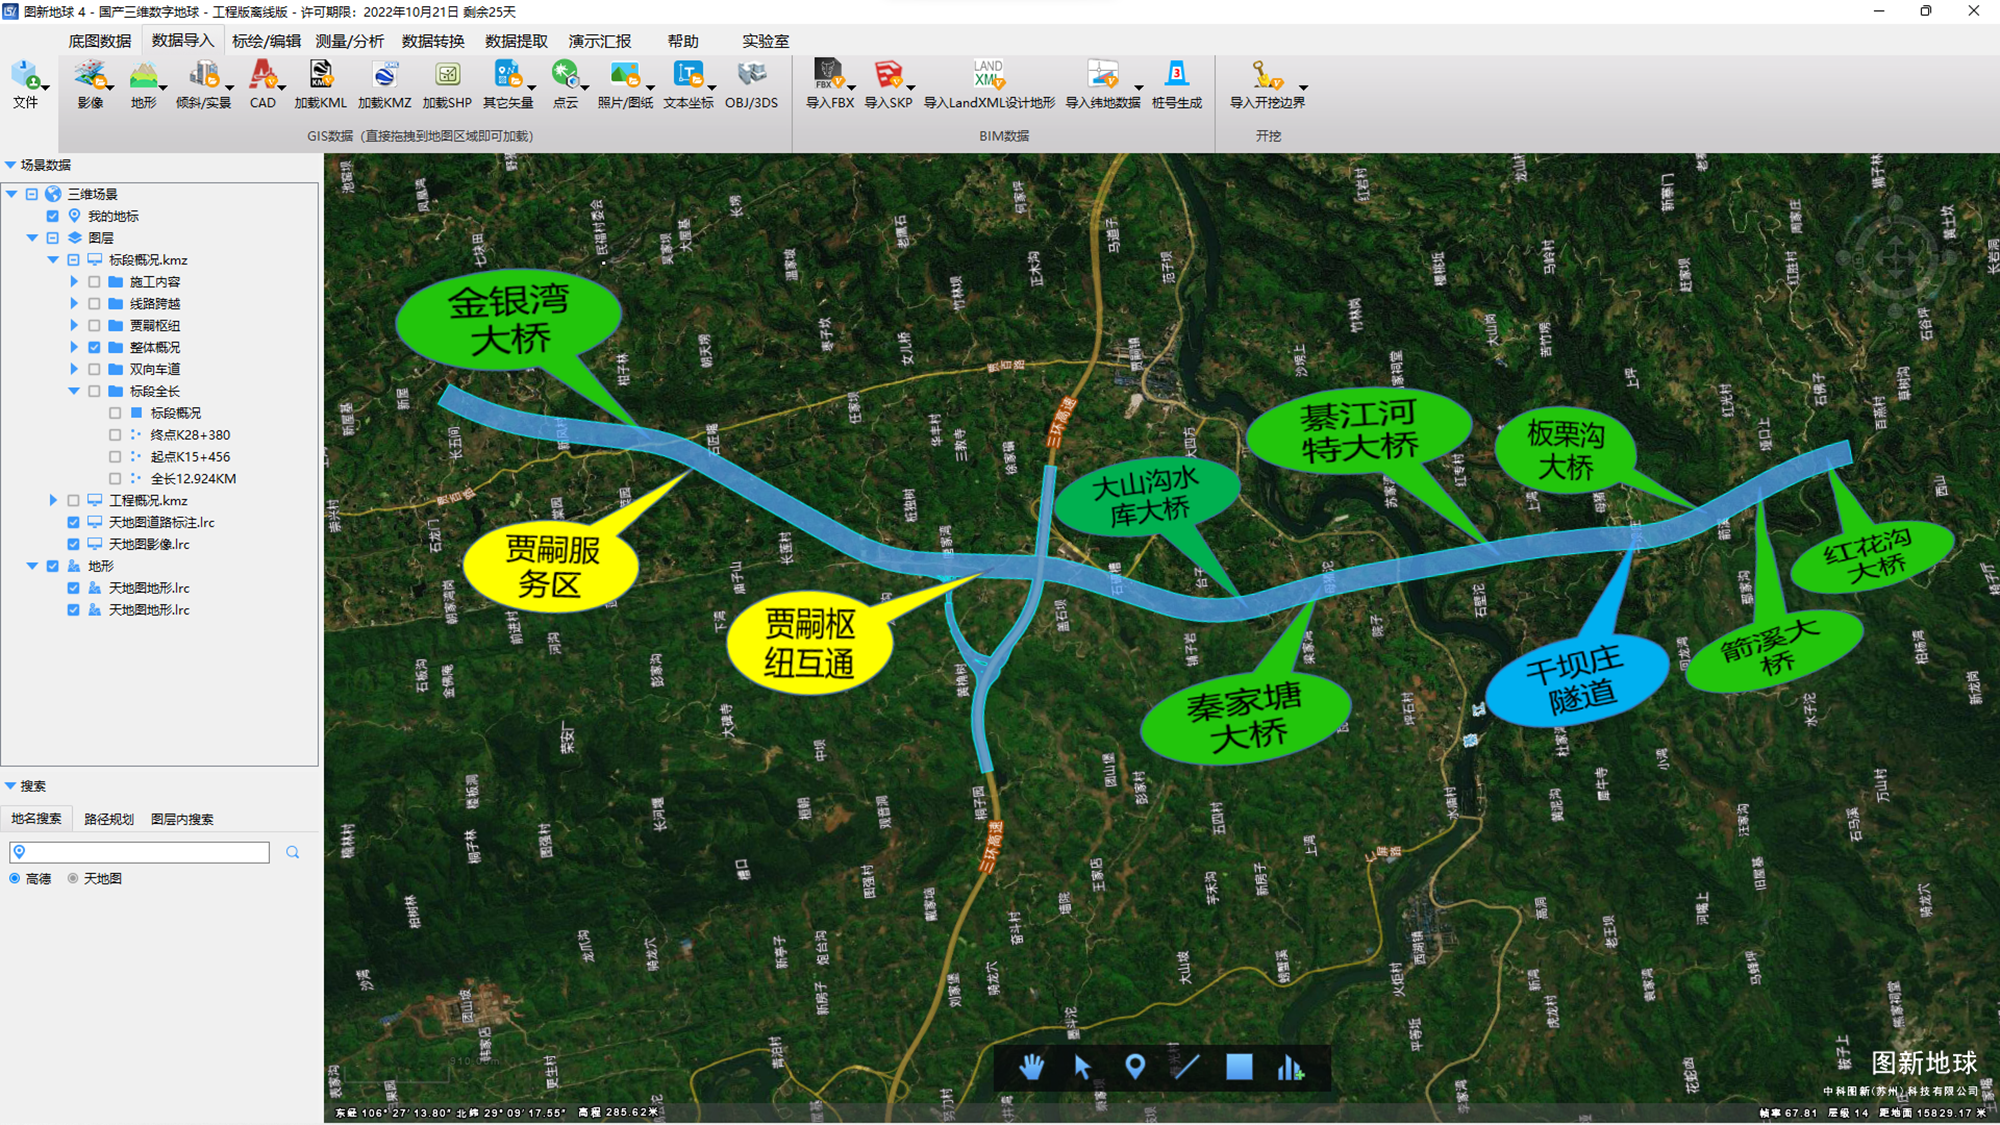The image size is (2000, 1125).
Task: Uncheck the 整体概况 layer checkbox
Action: (94, 347)
